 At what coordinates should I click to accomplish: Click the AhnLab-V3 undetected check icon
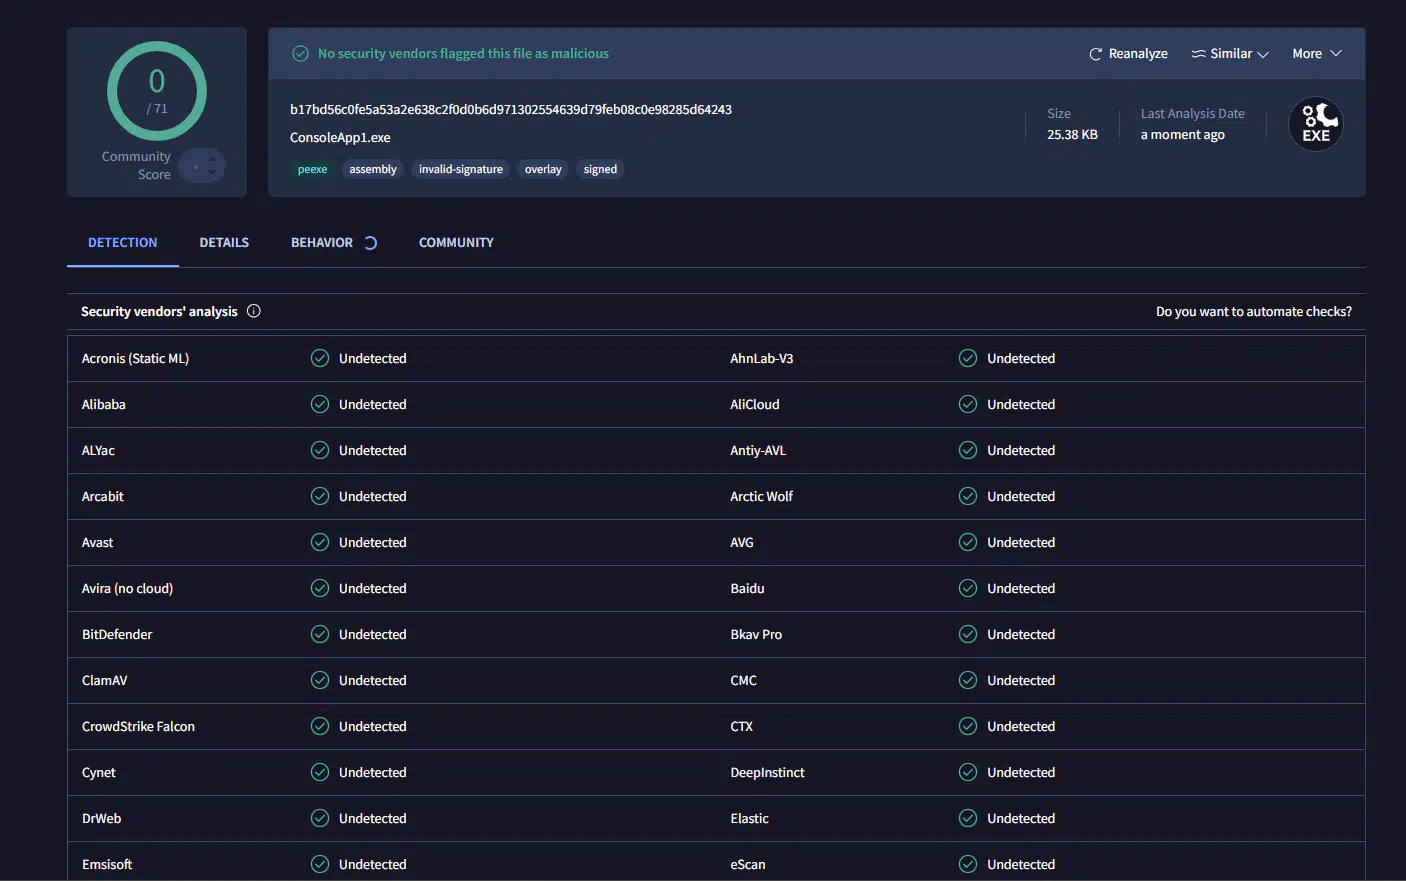point(968,358)
